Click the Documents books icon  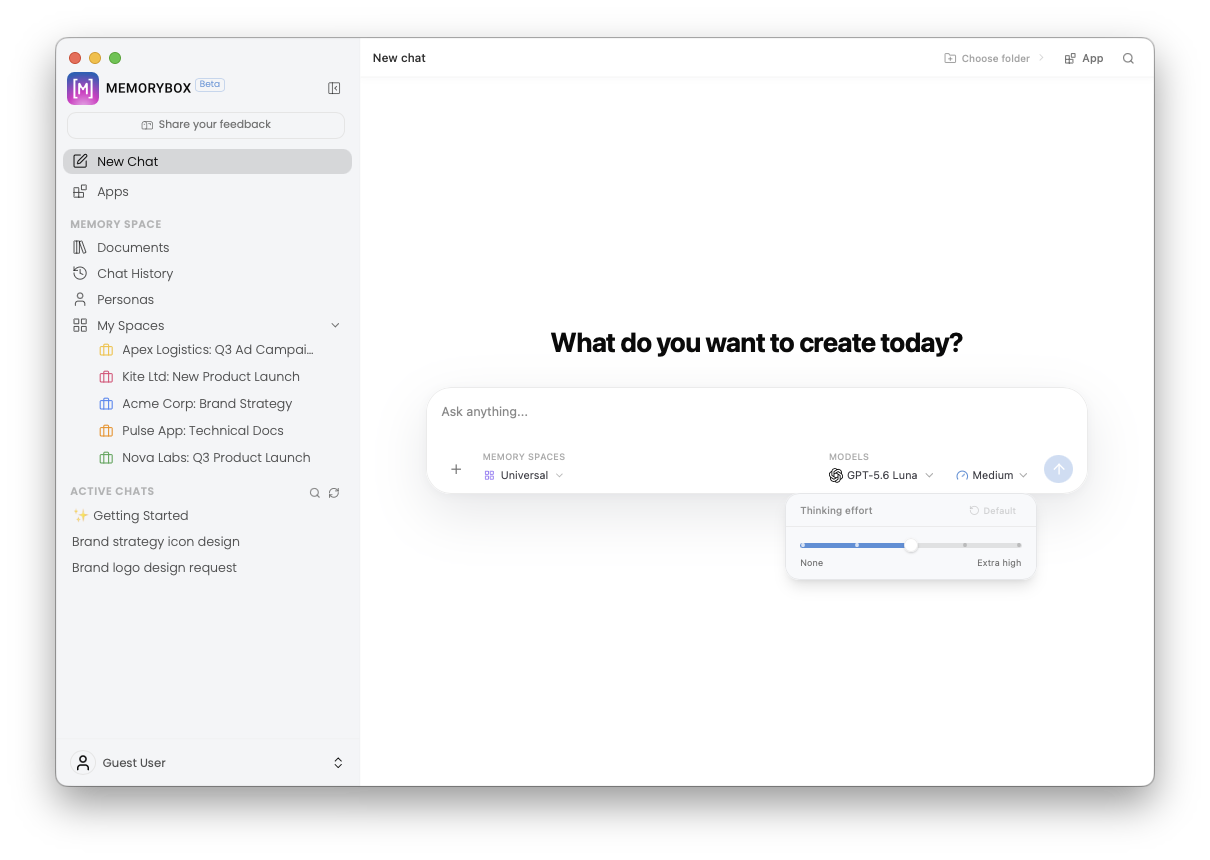80,247
